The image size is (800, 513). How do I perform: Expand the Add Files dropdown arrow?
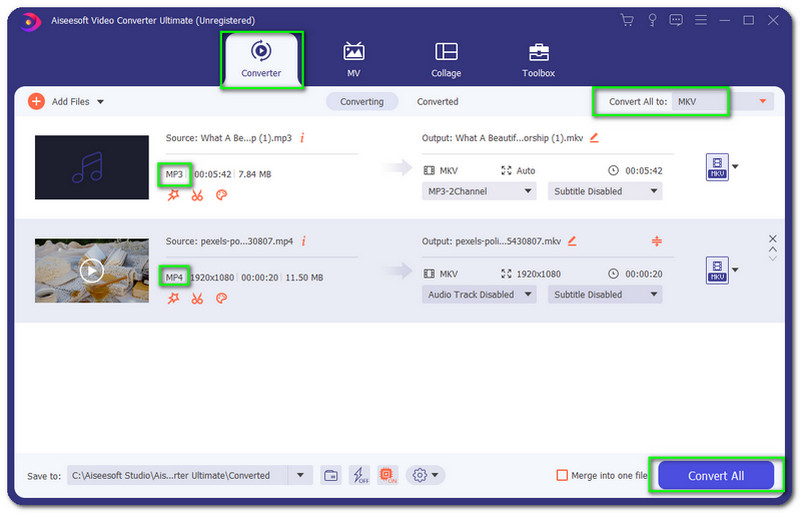click(x=101, y=102)
